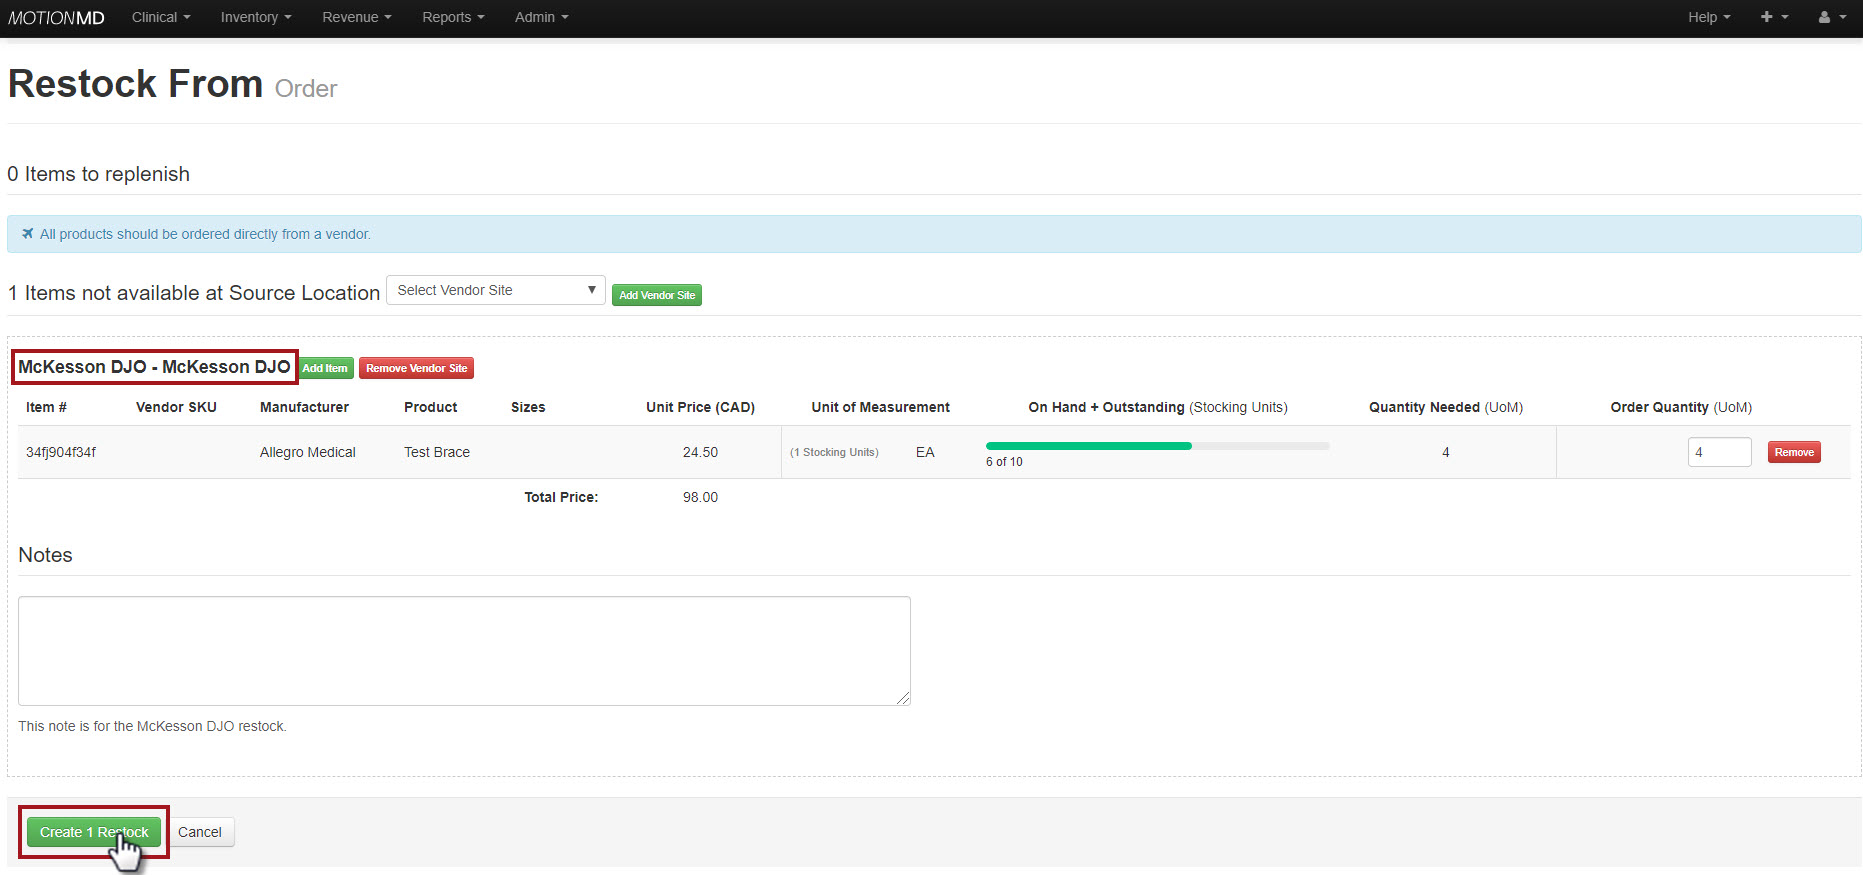Click inside the Notes text area

tap(464, 650)
